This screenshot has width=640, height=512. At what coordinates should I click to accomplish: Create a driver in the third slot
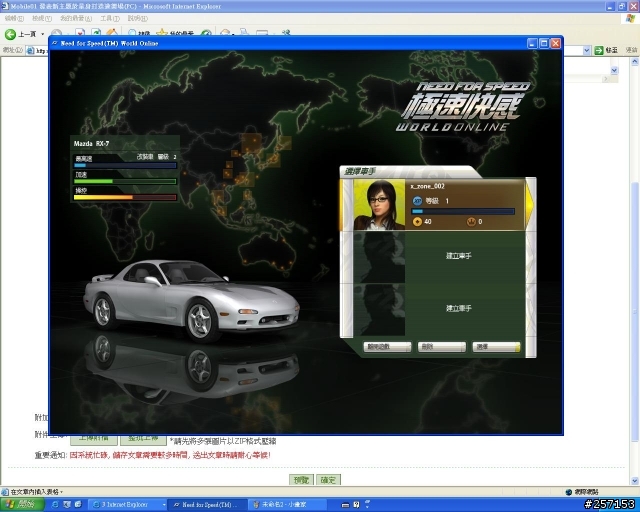pyautogui.click(x=459, y=308)
